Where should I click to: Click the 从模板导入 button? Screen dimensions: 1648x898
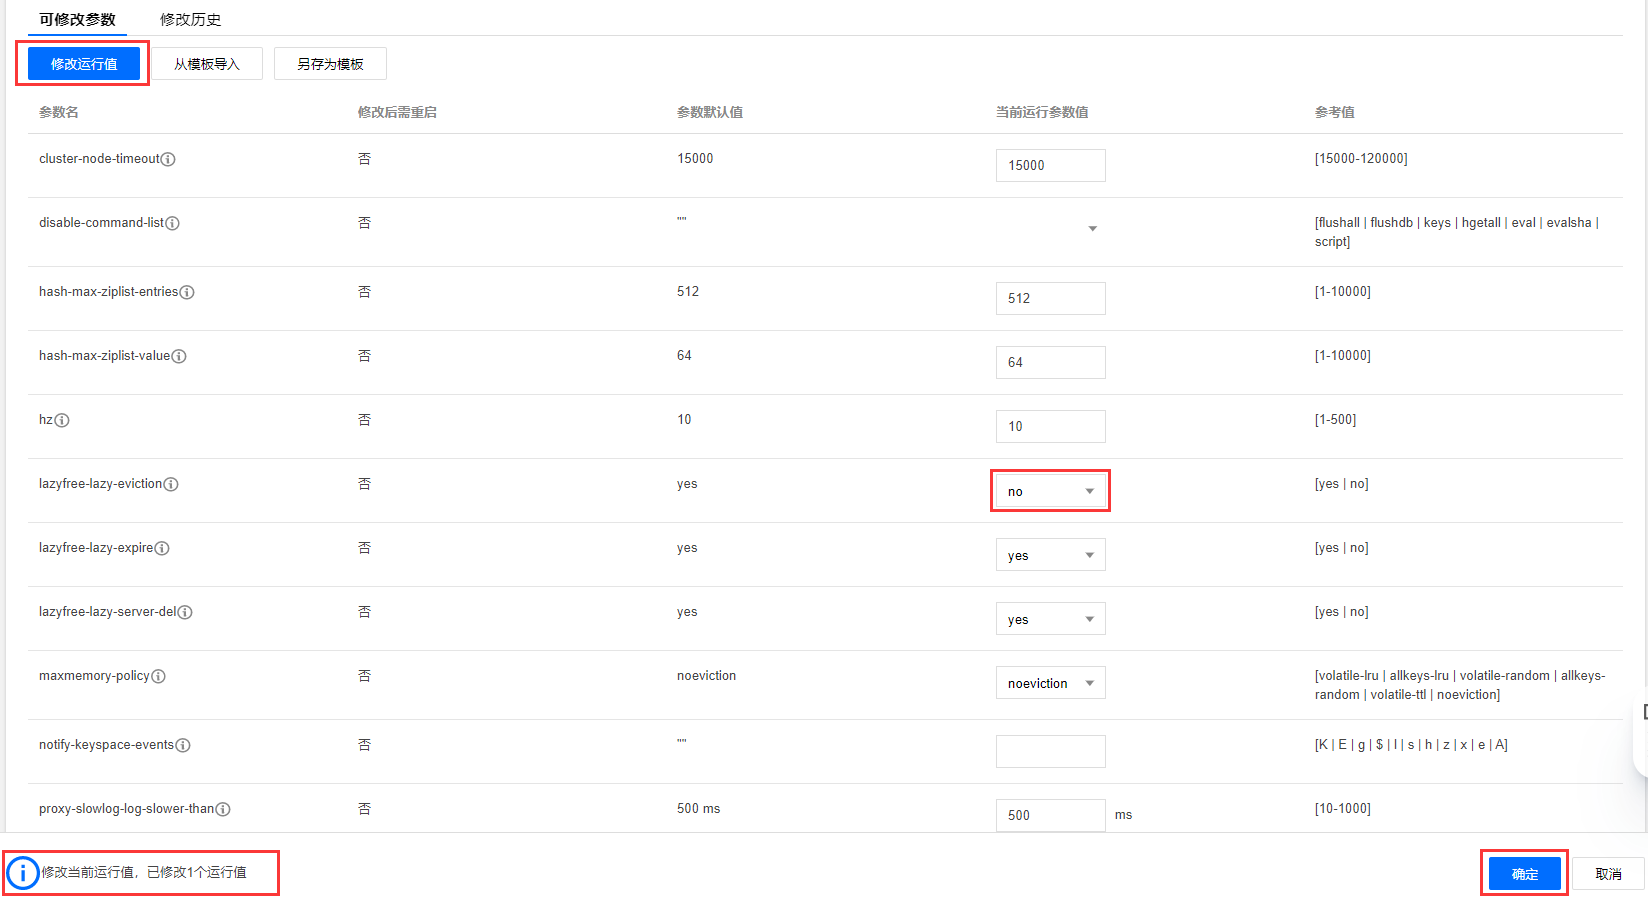[x=207, y=64]
